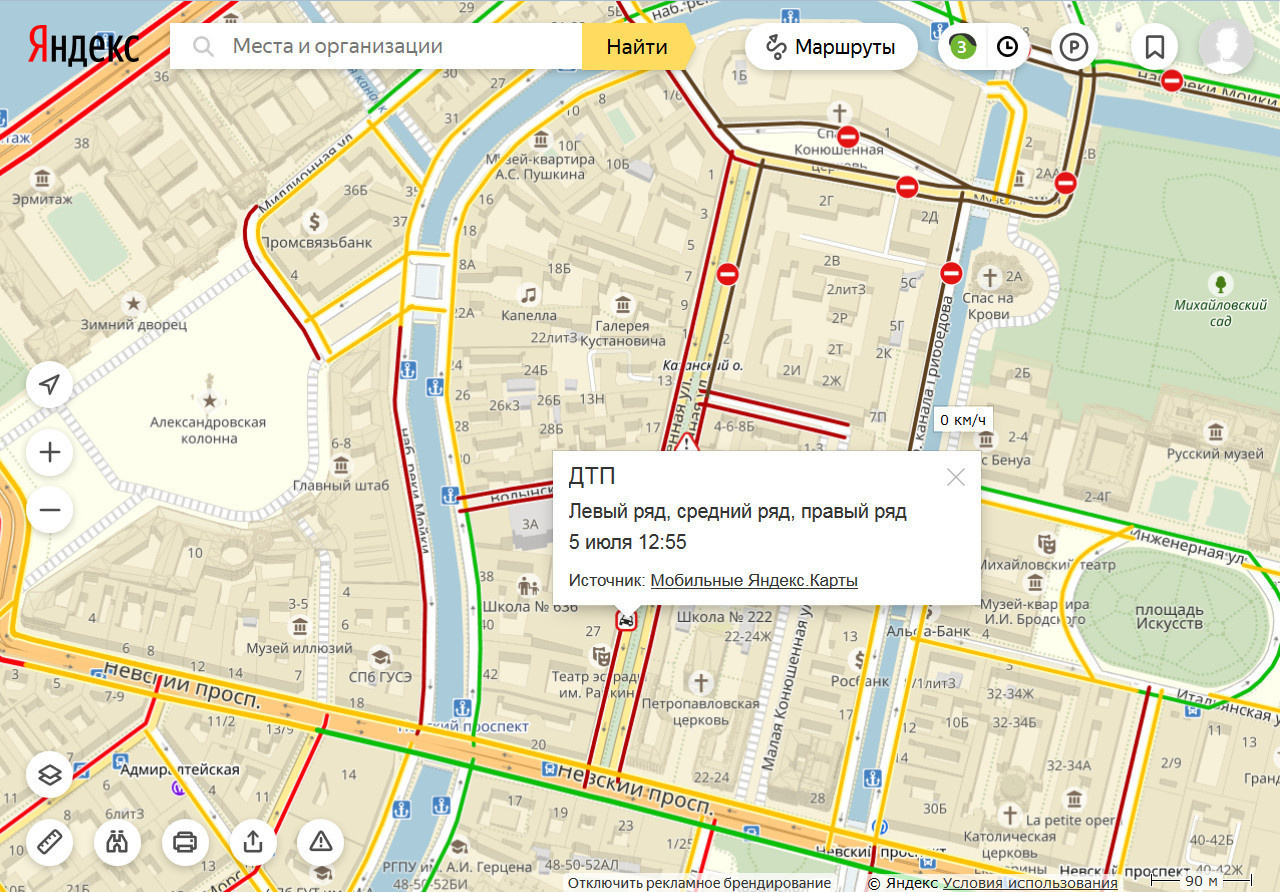Screen dimensions: 1280x892
Task: Select the Петропавловская церковь marker
Action: (702, 682)
